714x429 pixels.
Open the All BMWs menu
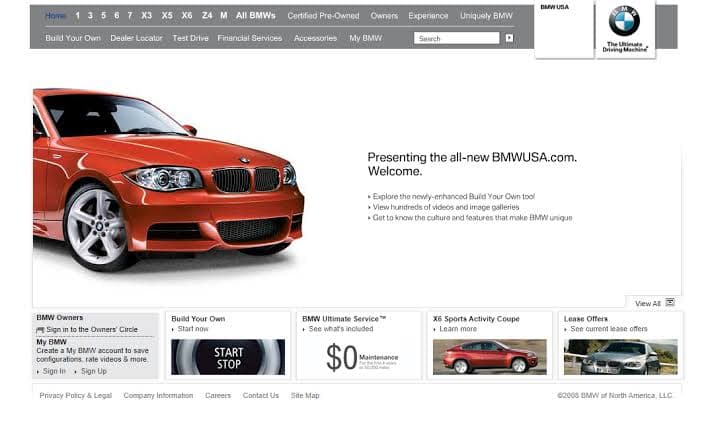point(255,15)
